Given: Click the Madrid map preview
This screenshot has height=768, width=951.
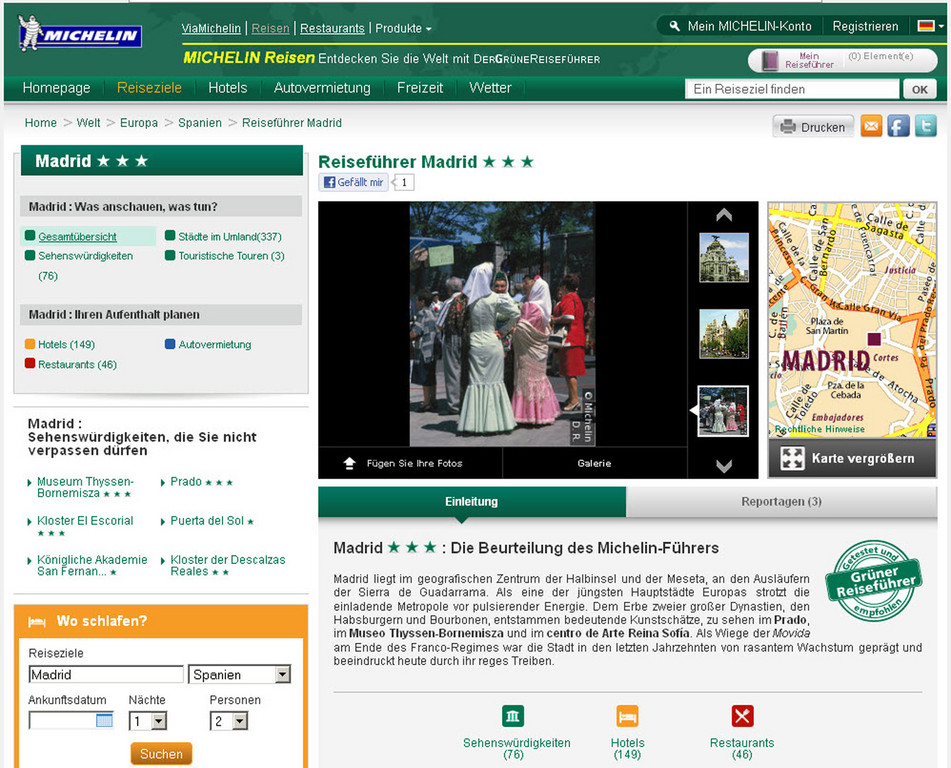Looking at the screenshot, I should pos(852,320).
